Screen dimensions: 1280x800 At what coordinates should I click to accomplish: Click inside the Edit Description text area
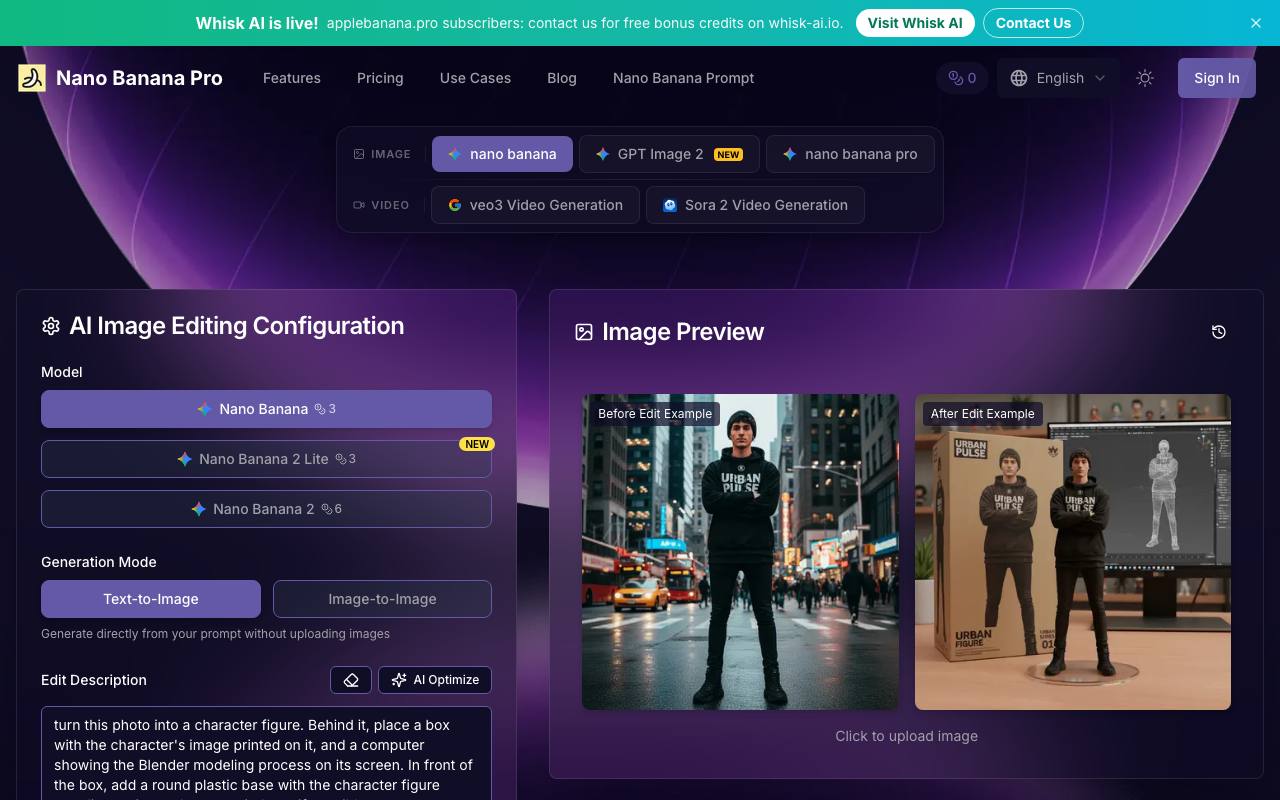[266, 754]
